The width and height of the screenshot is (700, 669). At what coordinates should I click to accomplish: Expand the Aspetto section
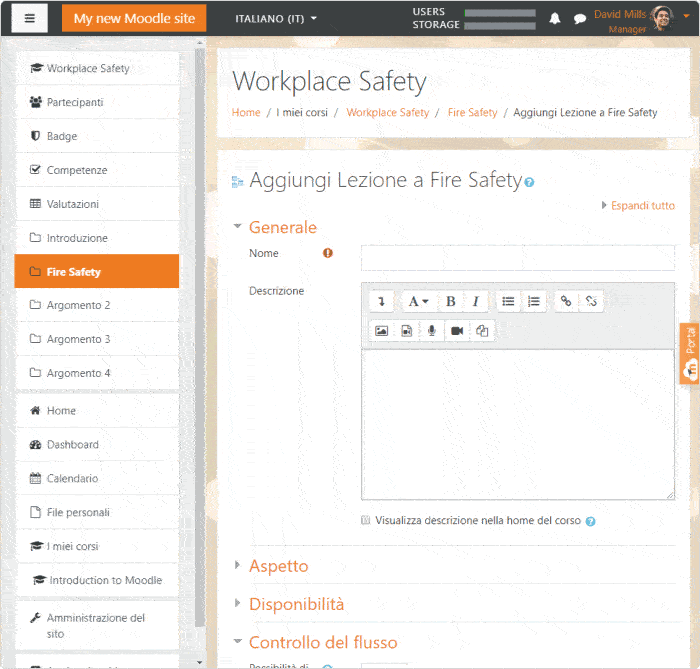278,566
